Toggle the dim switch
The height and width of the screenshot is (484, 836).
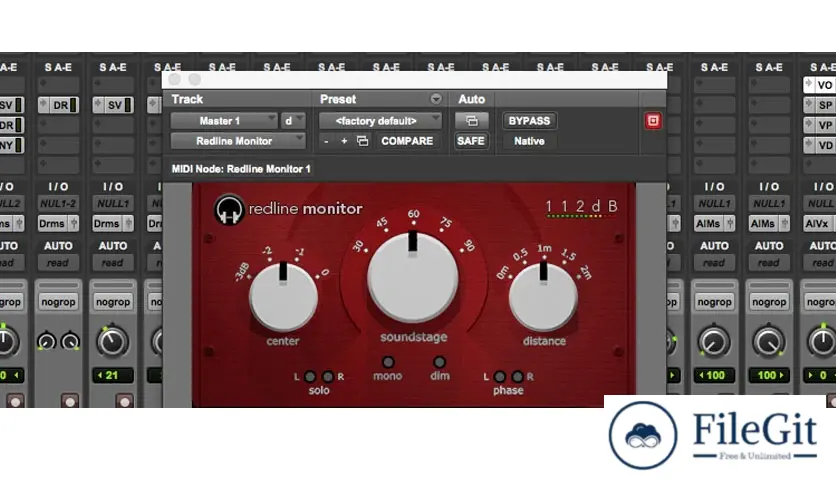click(x=439, y=362)
